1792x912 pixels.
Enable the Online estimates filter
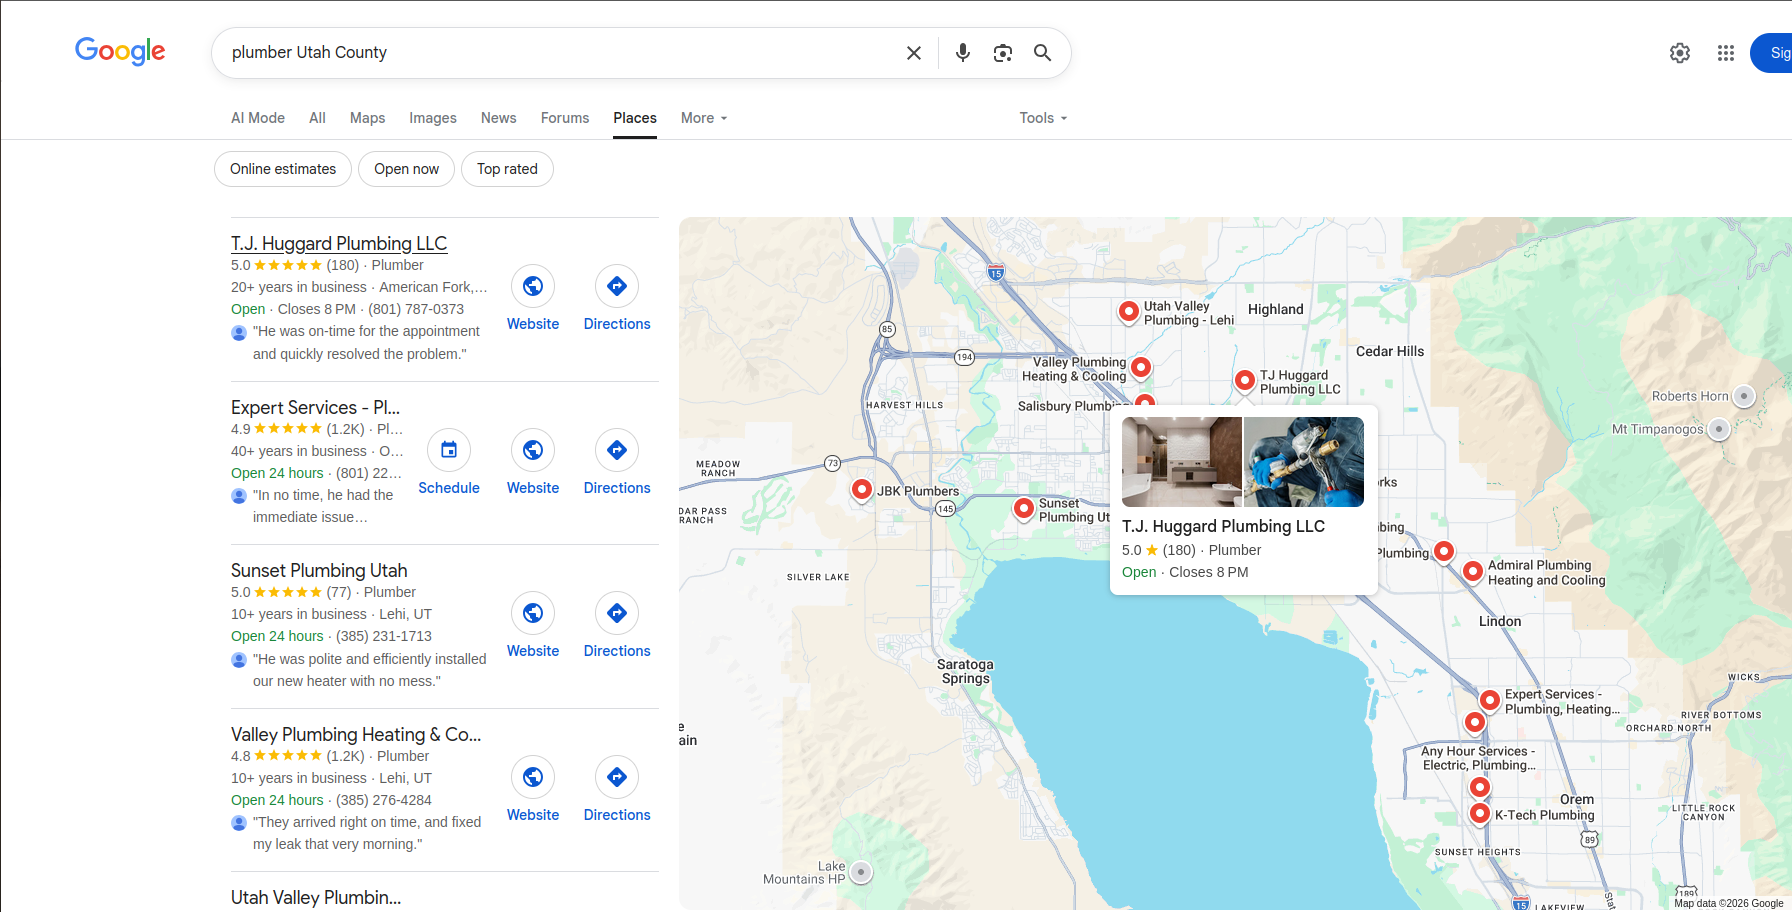(x=283, y=169)
